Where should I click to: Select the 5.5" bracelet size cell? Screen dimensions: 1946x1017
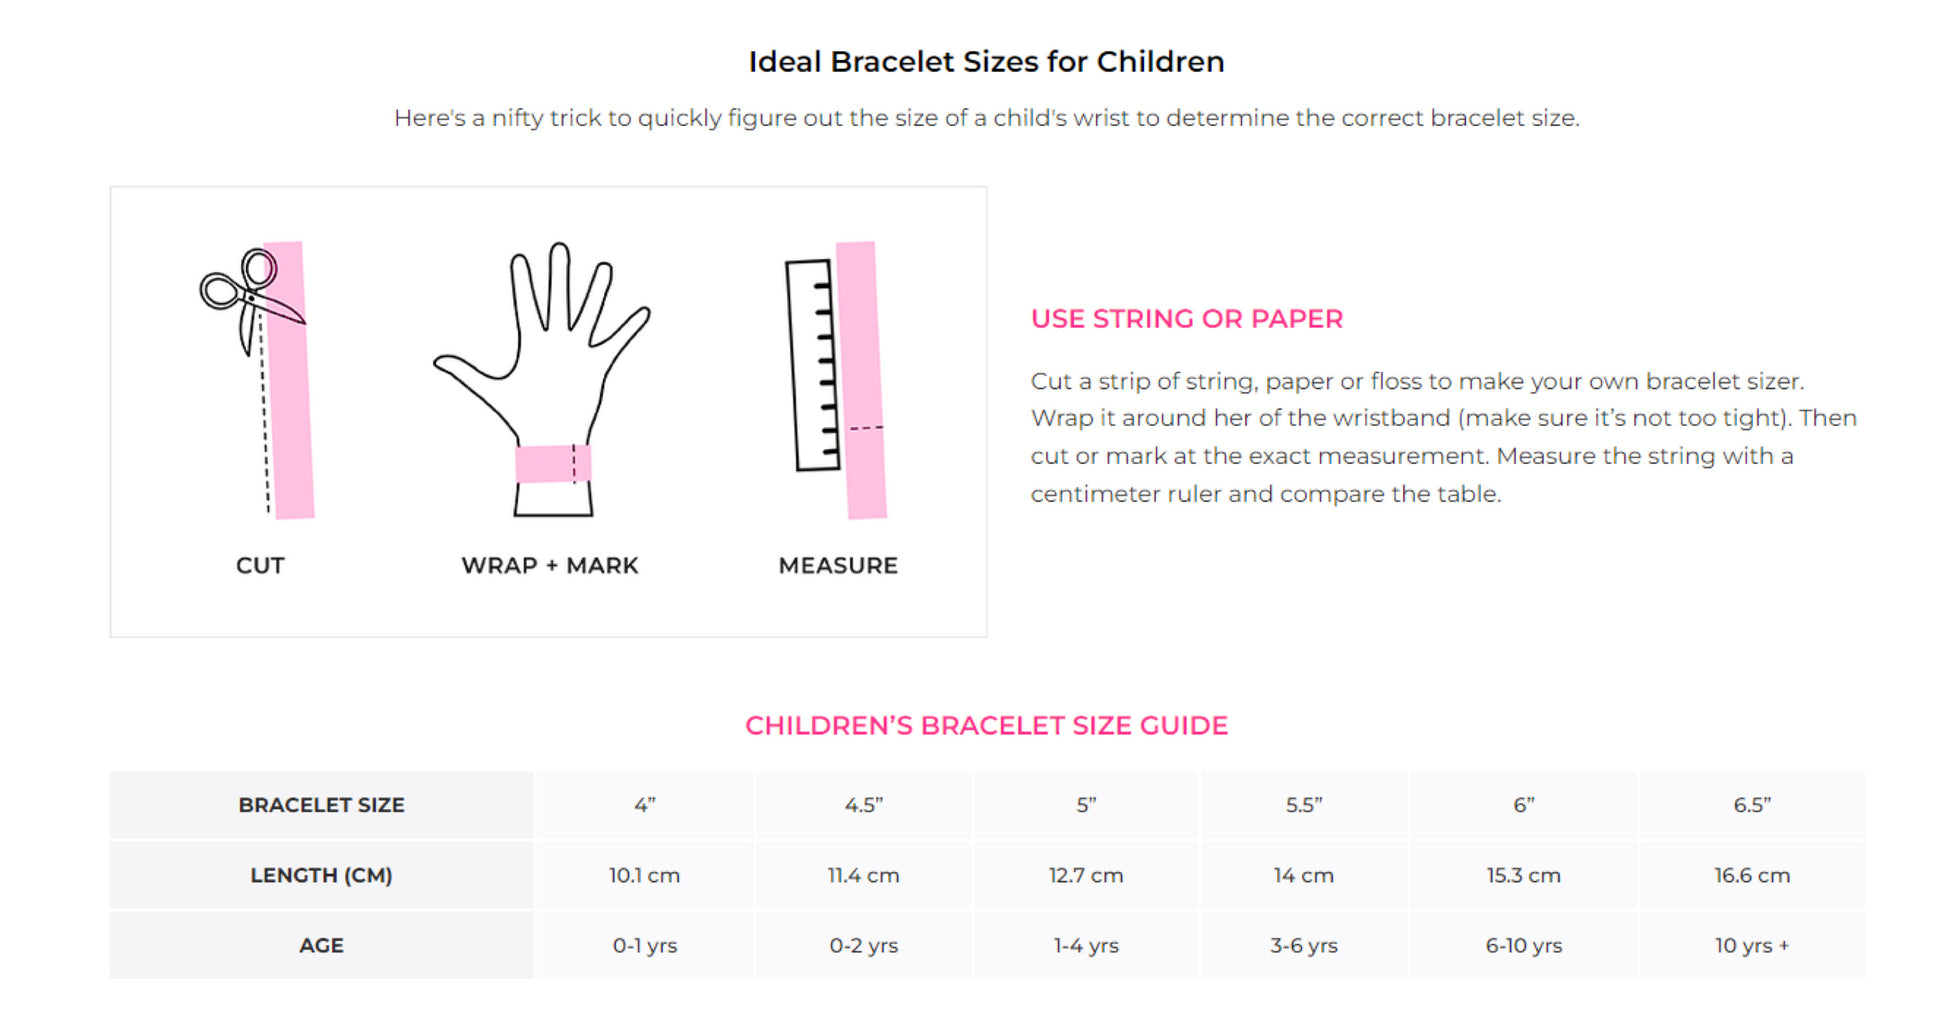click(x=1304, y=805)
